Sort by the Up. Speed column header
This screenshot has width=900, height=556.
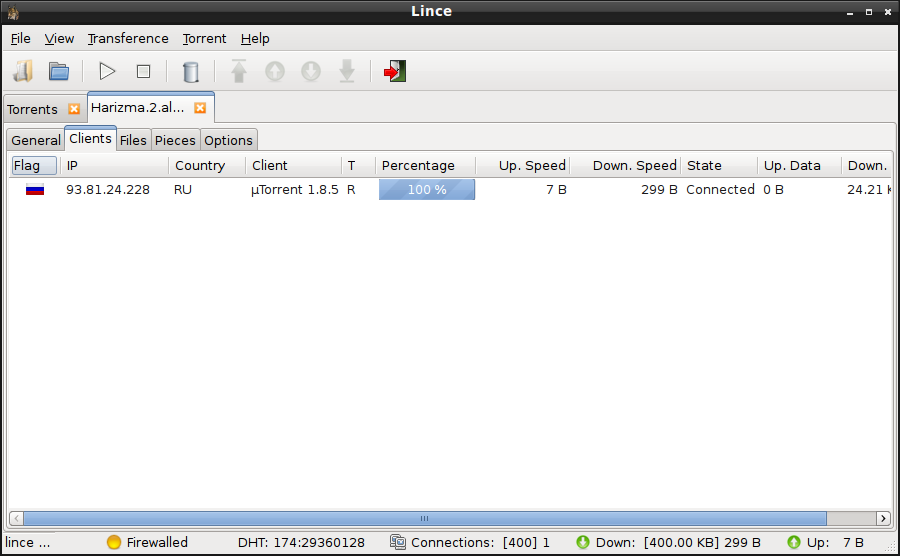tap(523, 166)
